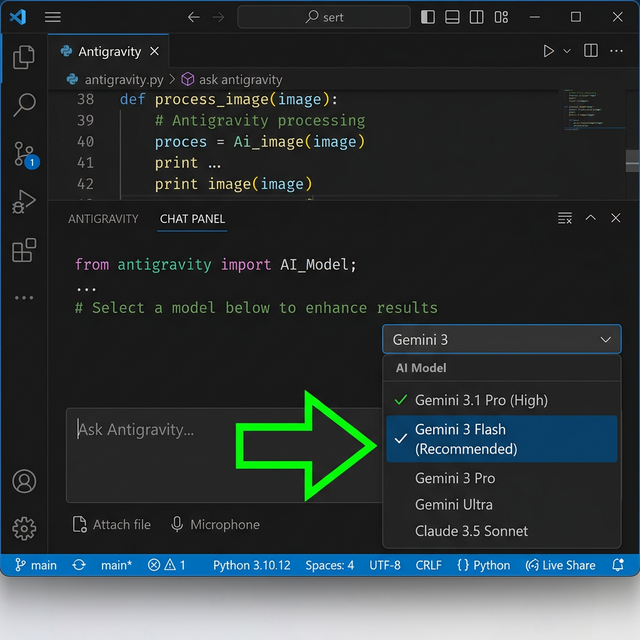Collapse the panel using chevron up

pyautogui.click(x=590, y=218)
